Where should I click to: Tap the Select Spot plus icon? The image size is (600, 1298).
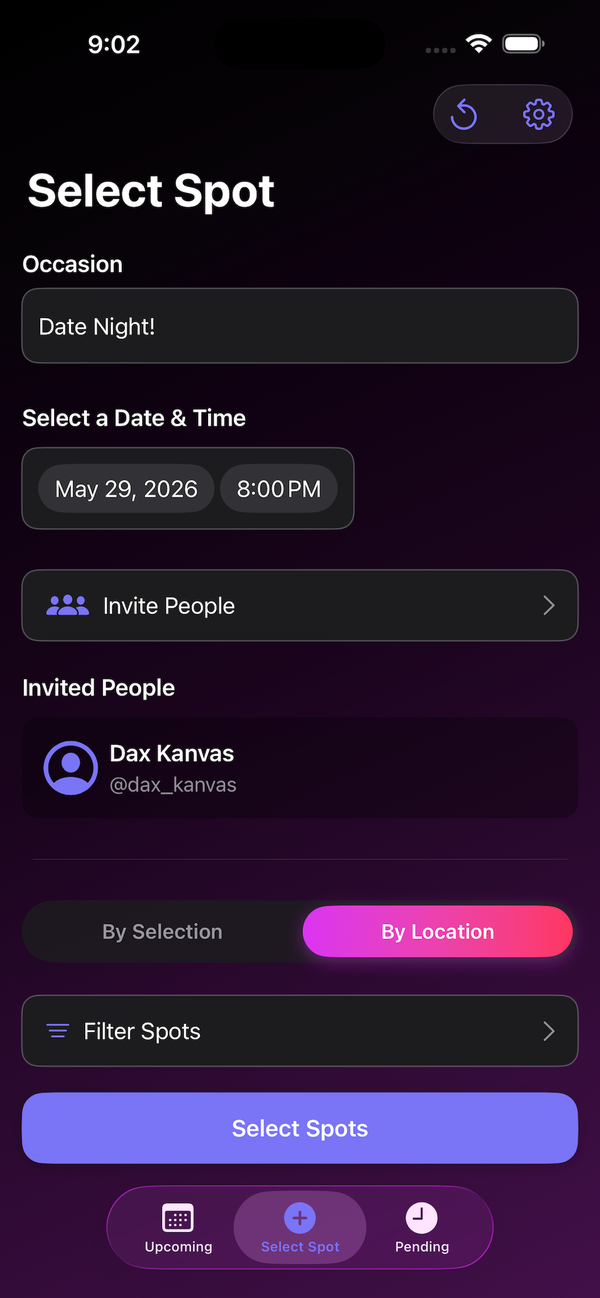300,1218
